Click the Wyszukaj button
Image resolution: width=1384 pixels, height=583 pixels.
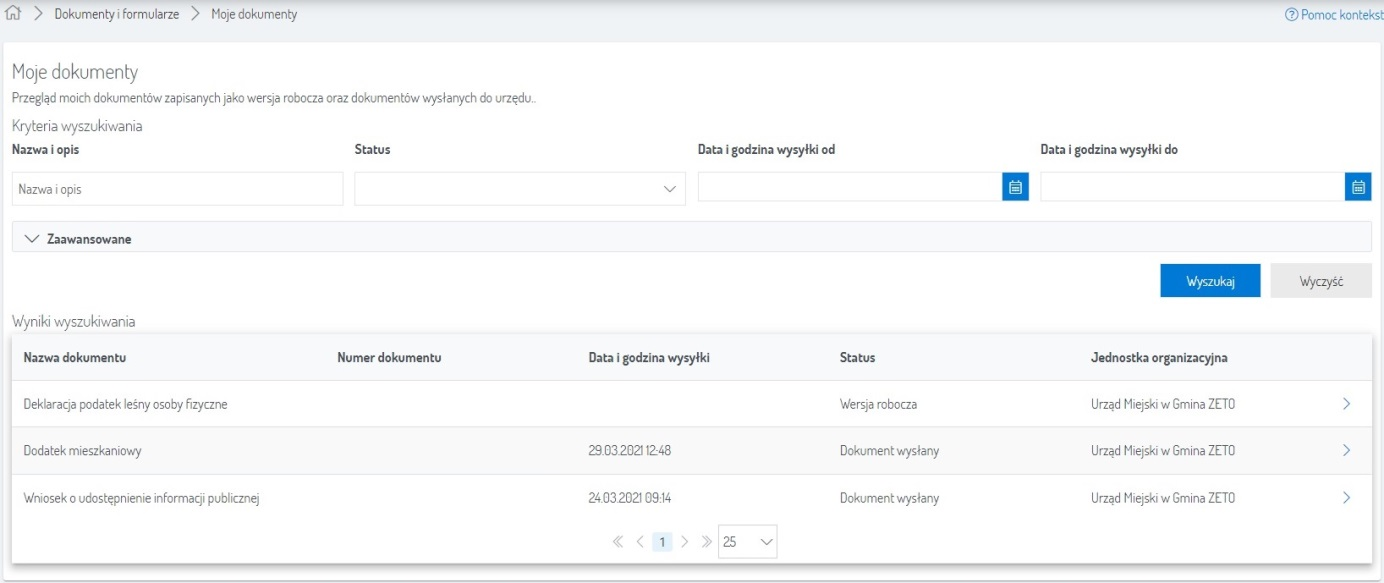tap(1210, 281)
